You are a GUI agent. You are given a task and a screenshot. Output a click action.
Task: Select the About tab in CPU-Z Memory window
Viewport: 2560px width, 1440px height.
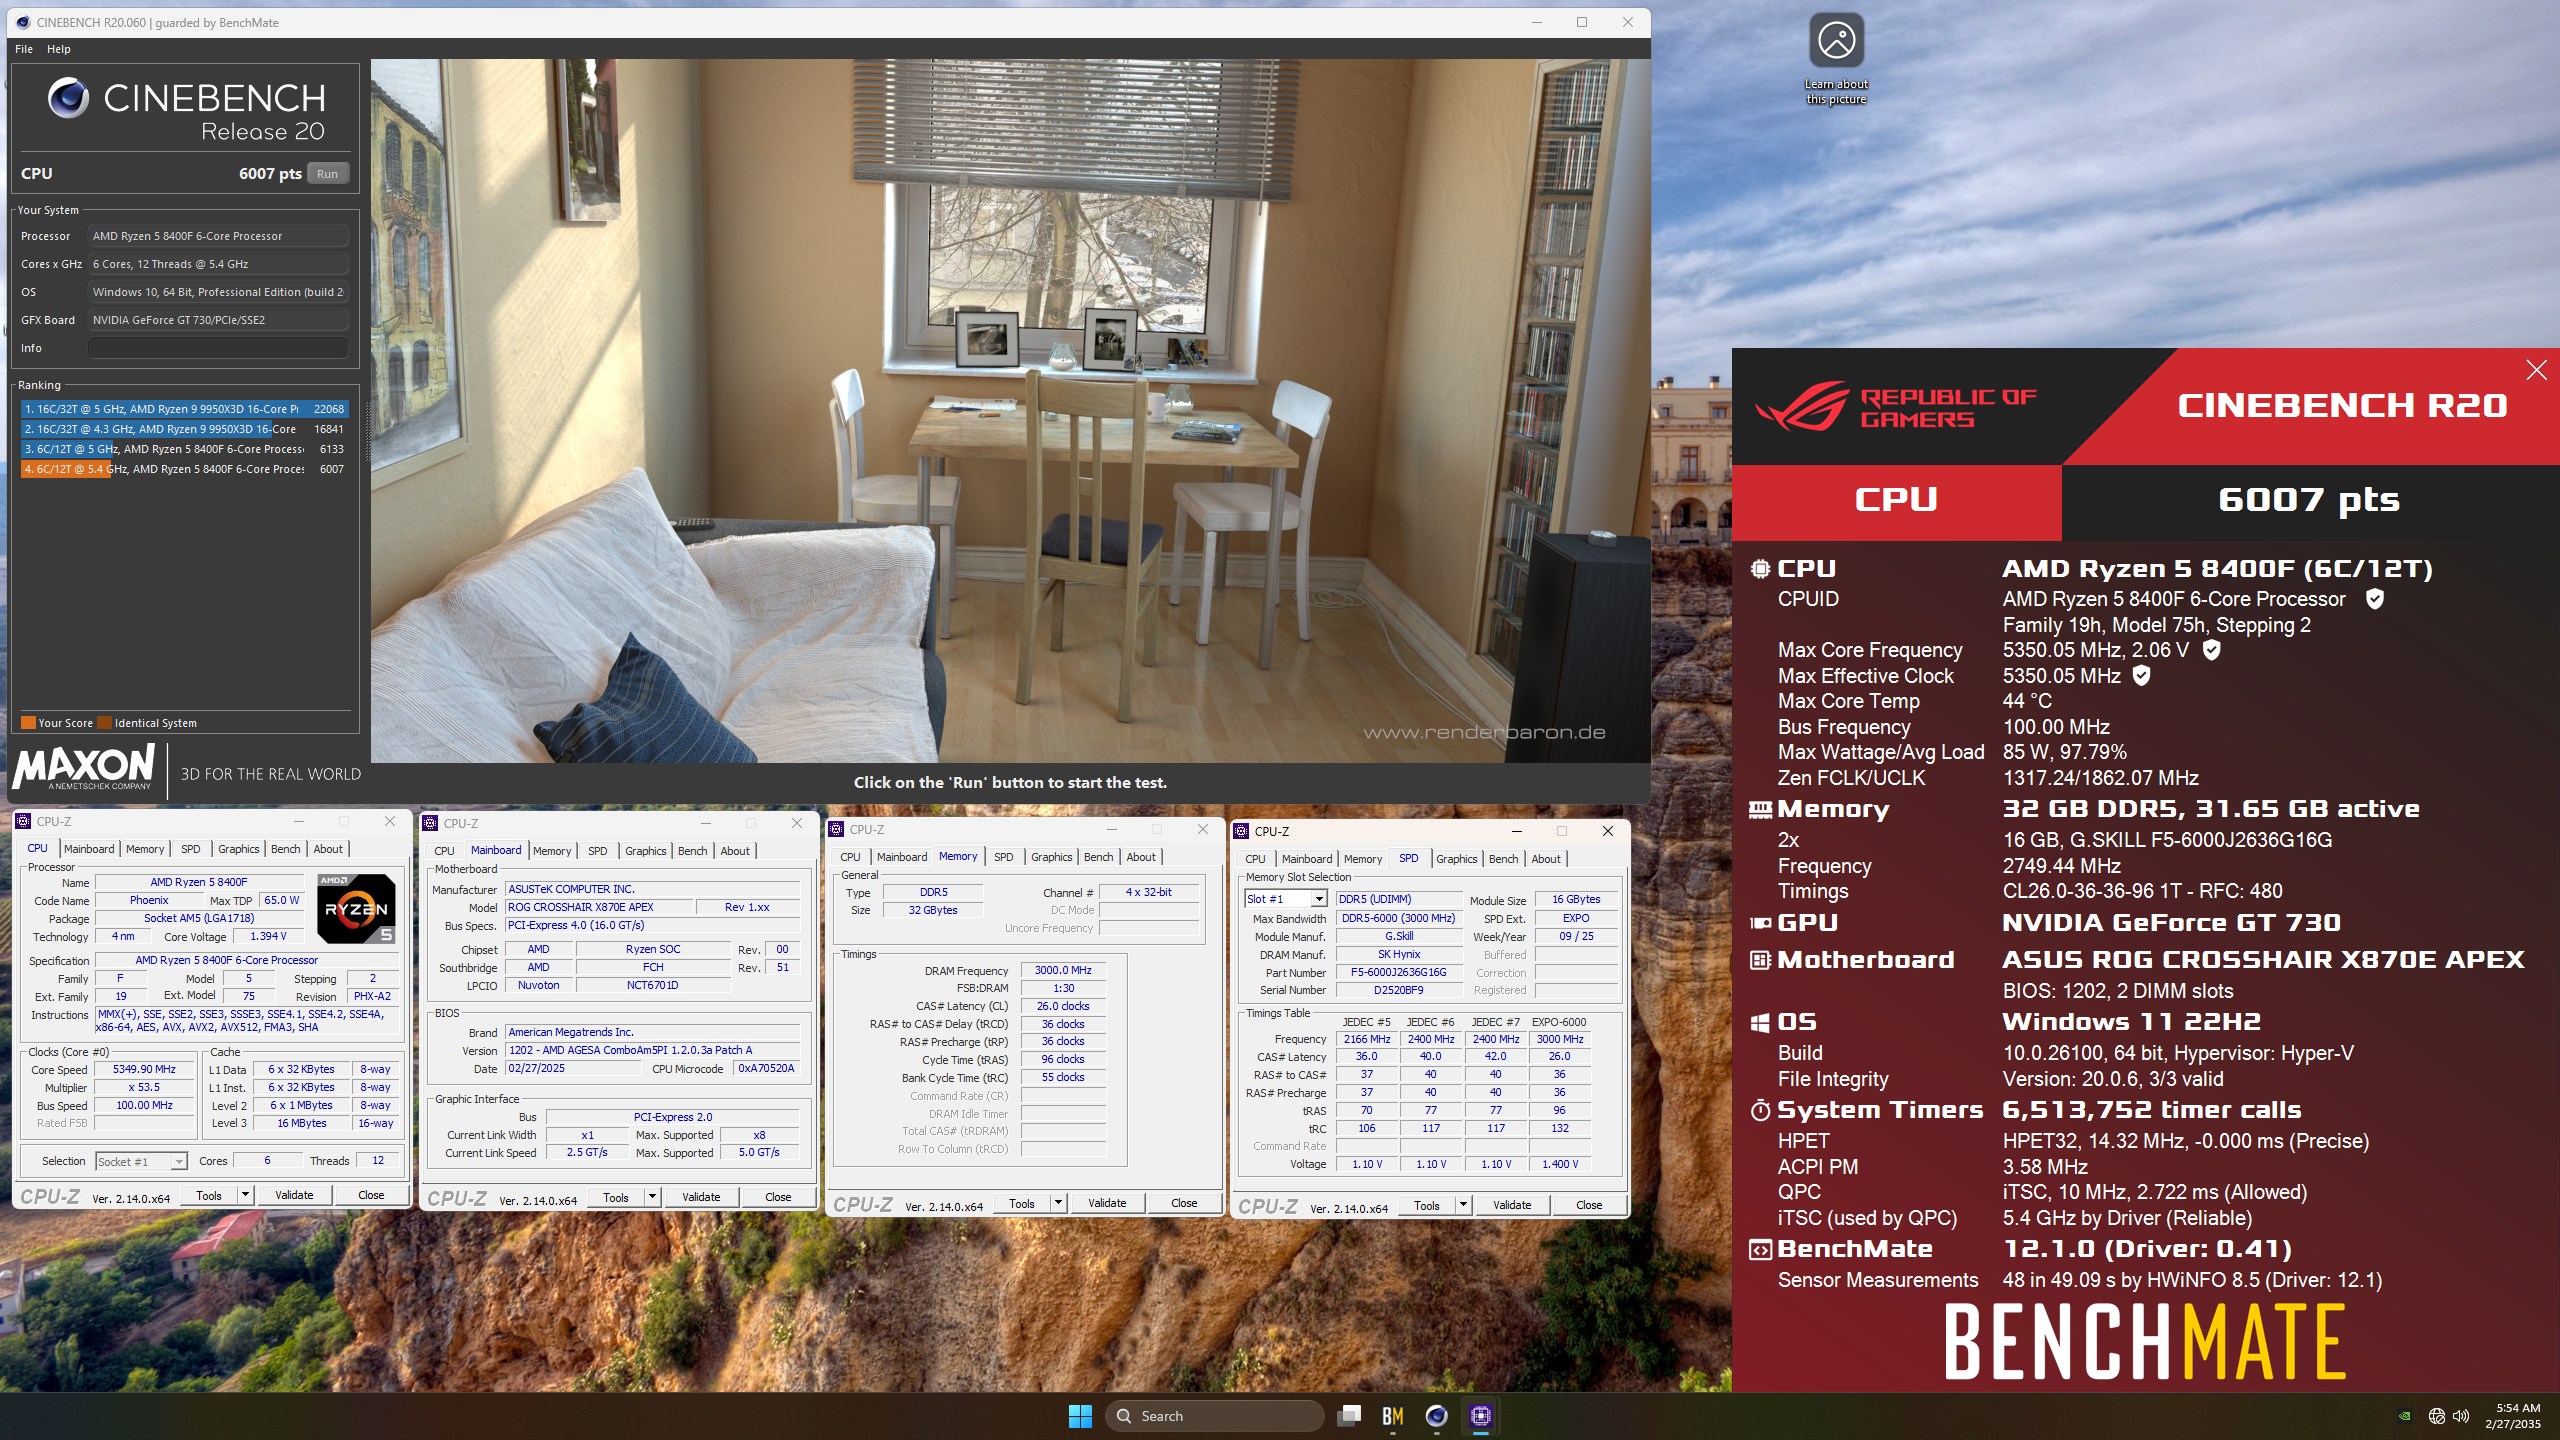pyautogui.click(x=1141, y=857)
